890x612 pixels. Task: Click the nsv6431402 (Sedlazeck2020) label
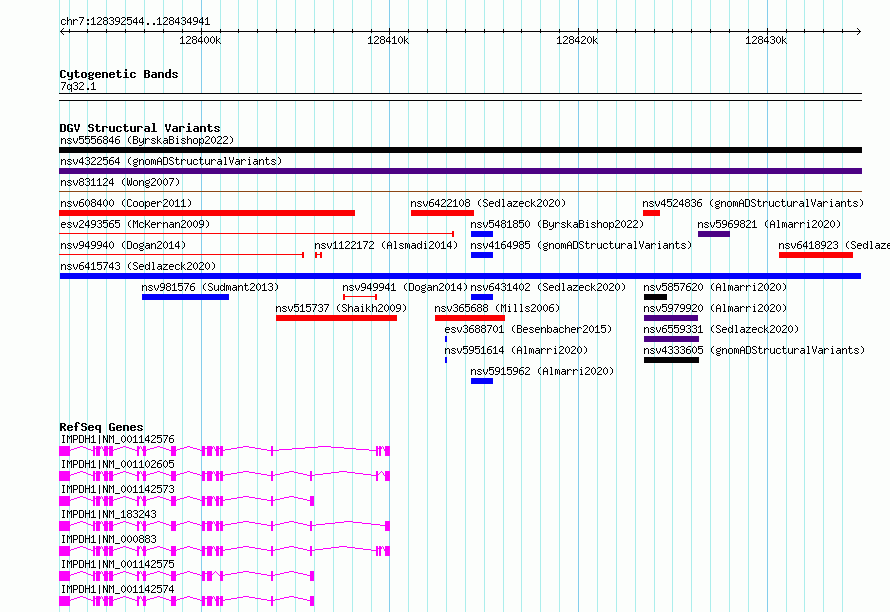click(x=548, y=287)
